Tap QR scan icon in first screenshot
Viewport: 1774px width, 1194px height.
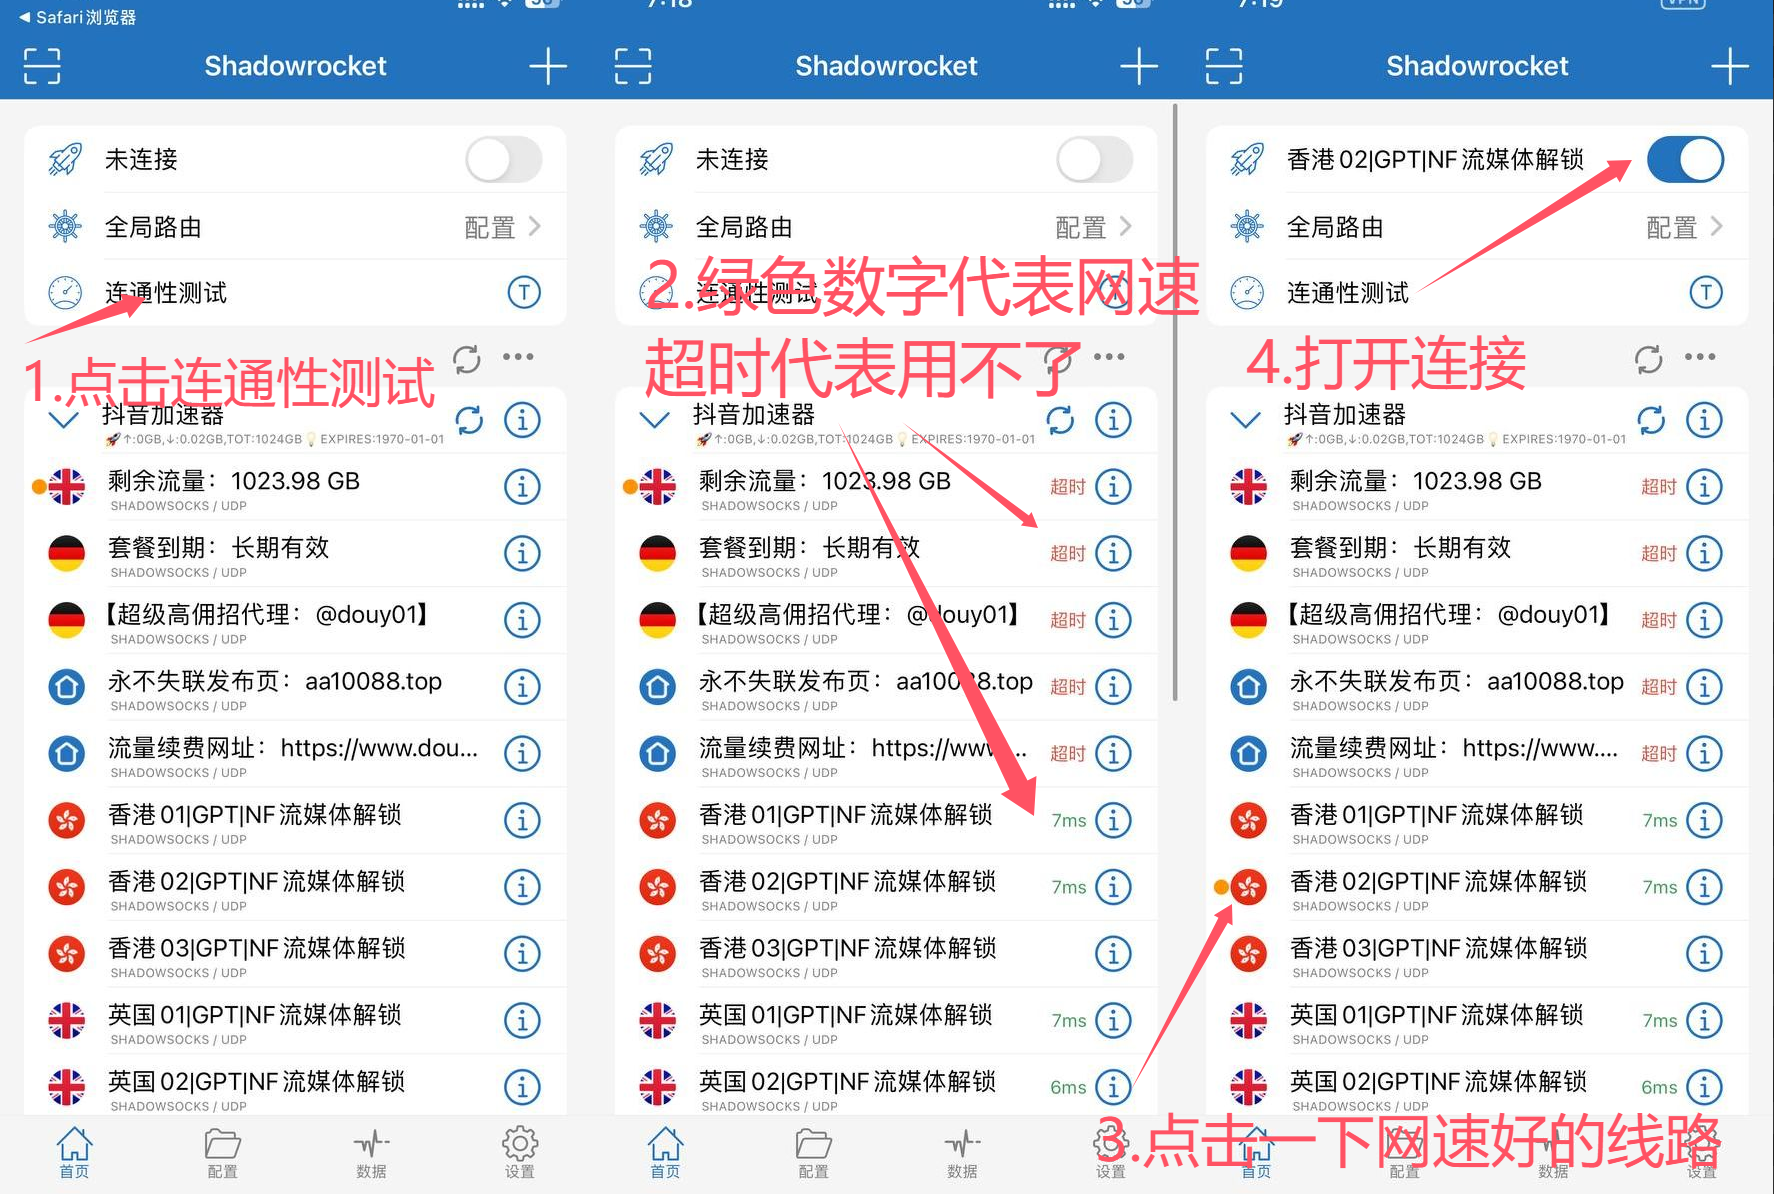pyautogui.click(x=42, y=66)
